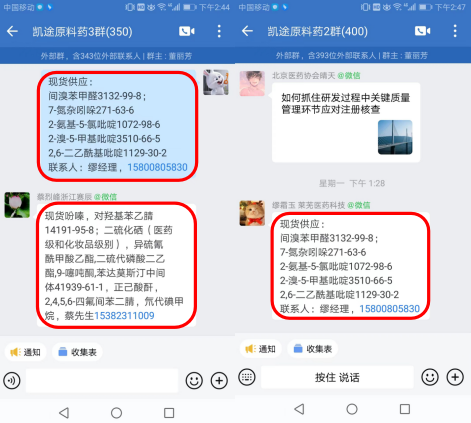Expand the plus attachment menu in left chat
471x423 pixels.
(219, 380)
